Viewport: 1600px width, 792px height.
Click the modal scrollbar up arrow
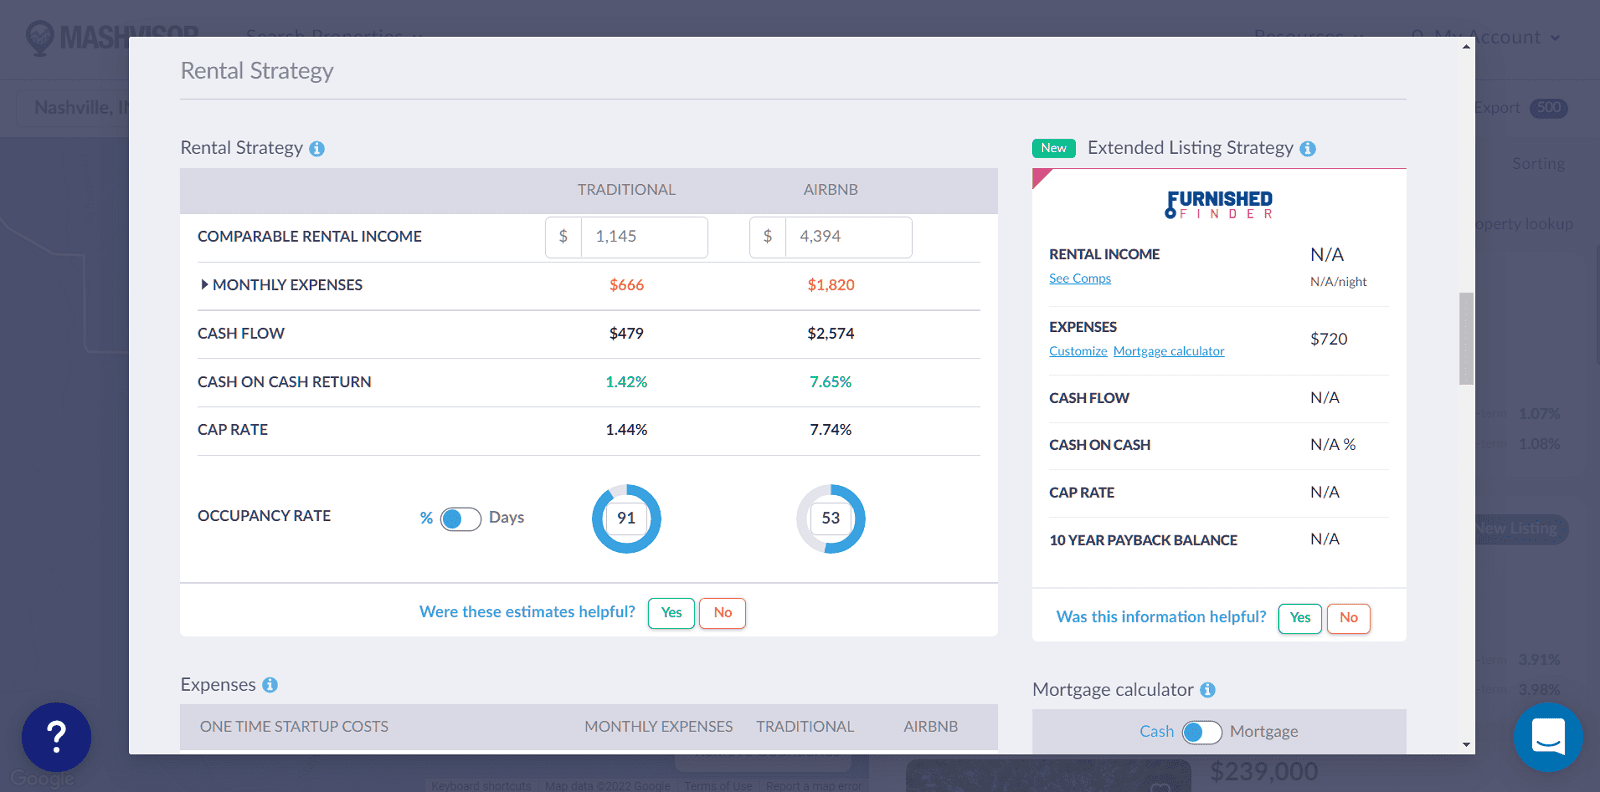click(x=1466, y=46)
